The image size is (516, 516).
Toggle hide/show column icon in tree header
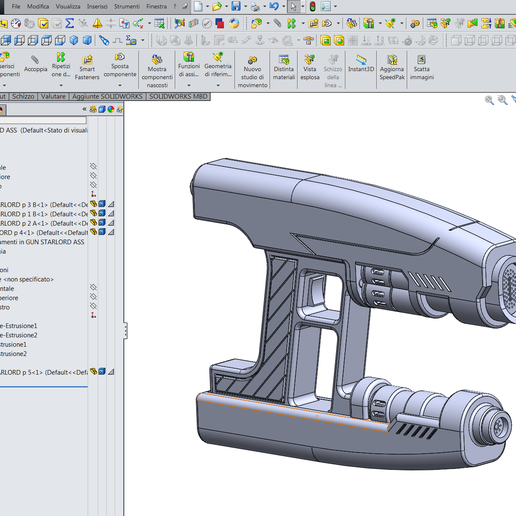tap(93, 109)
